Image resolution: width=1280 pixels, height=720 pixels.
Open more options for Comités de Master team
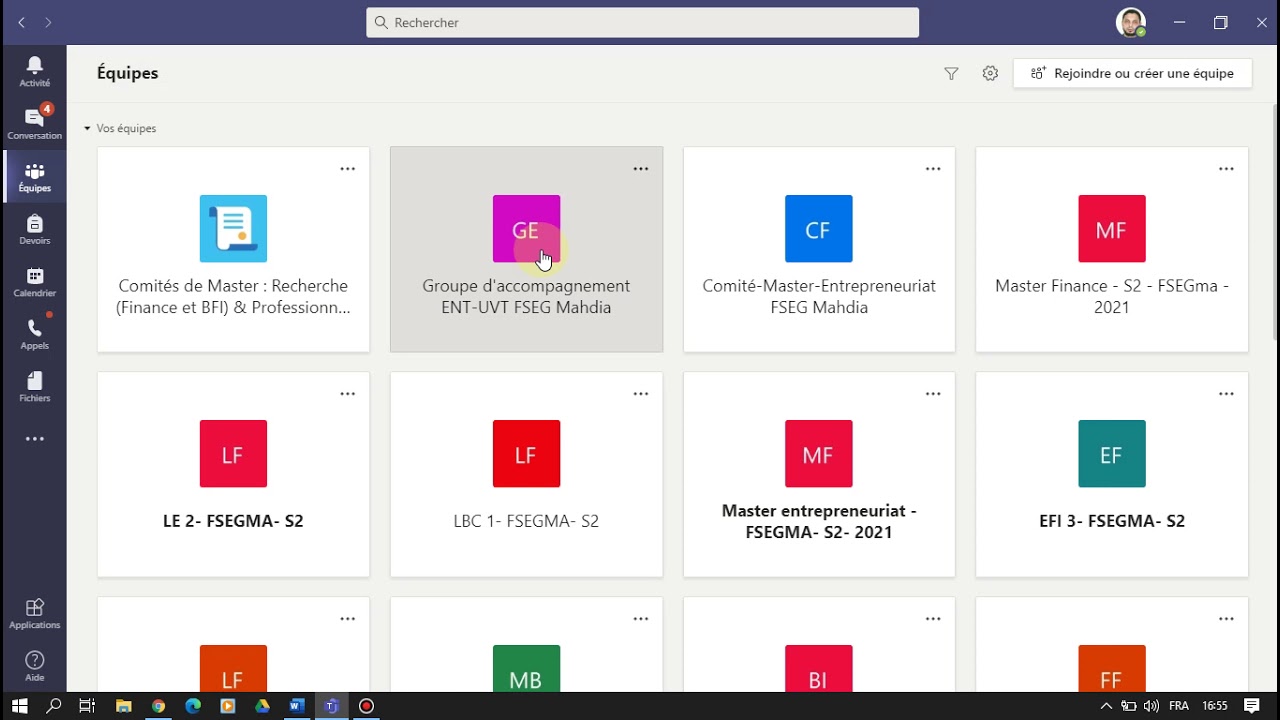[x=348, y=169]
